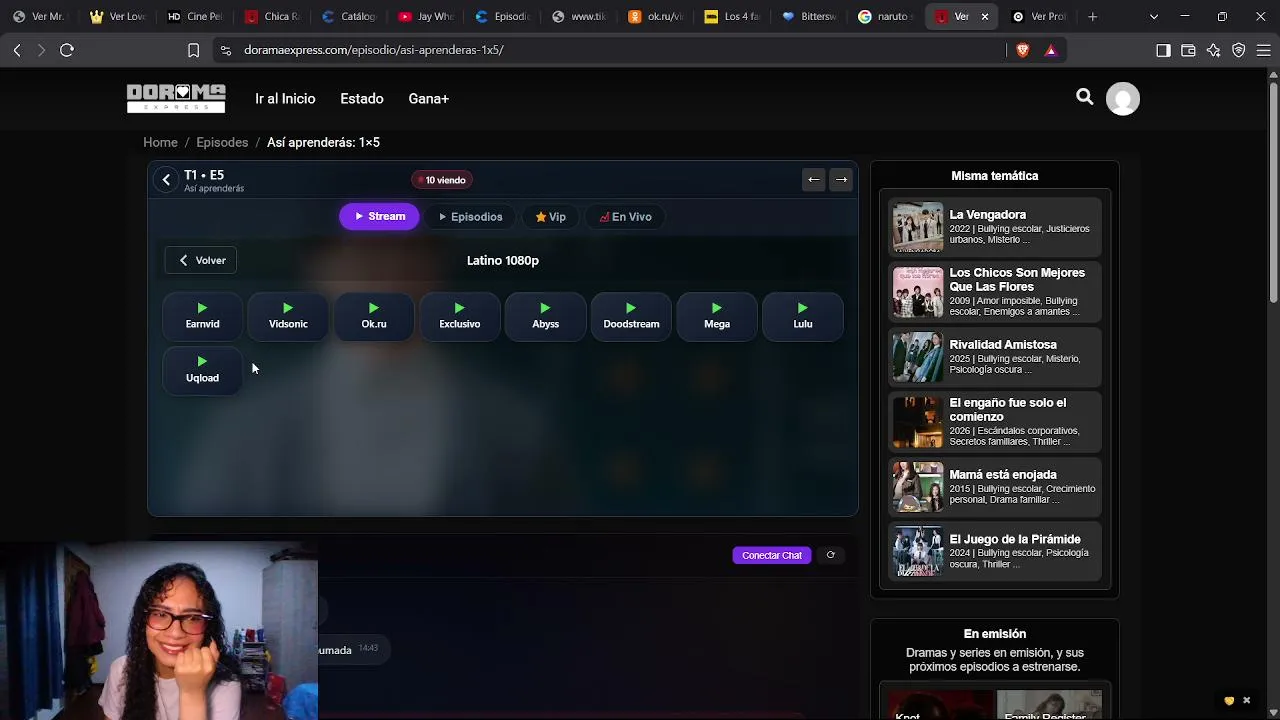Open the La Vengadora title link
Viewport: 1280px width, 720px height.
[987, 215]
